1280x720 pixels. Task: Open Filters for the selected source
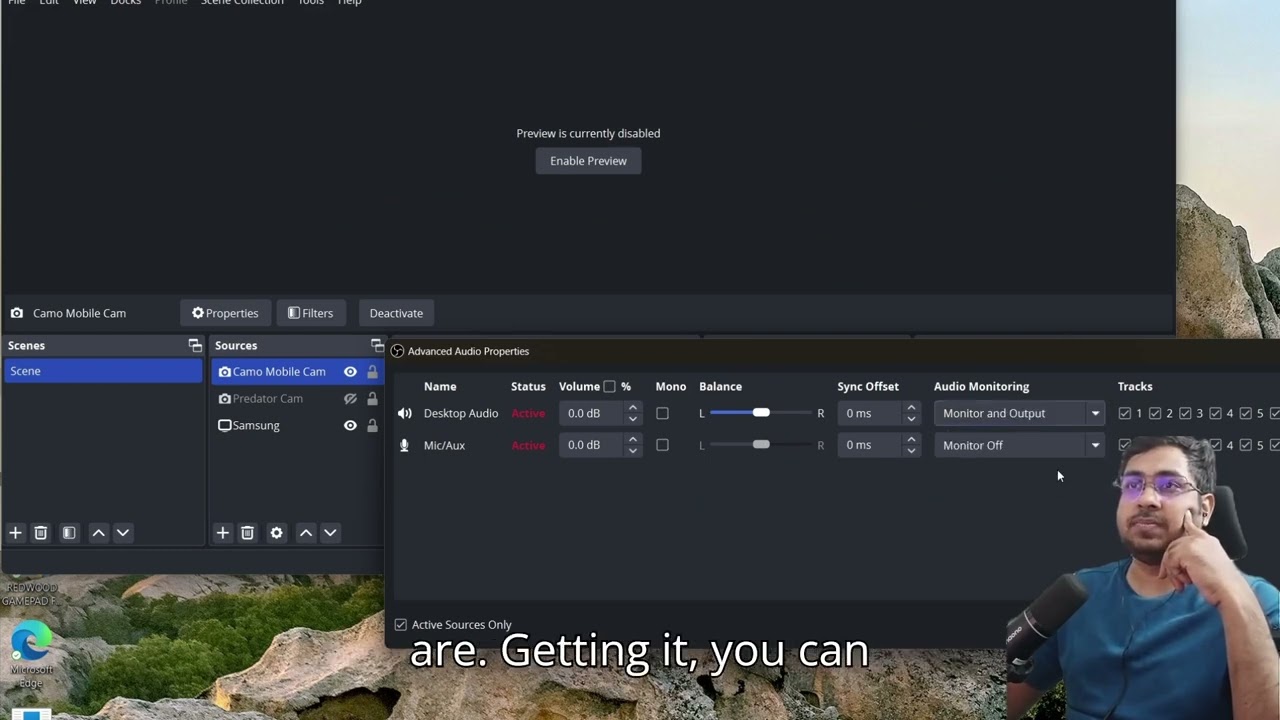click(x=310, y=313)
